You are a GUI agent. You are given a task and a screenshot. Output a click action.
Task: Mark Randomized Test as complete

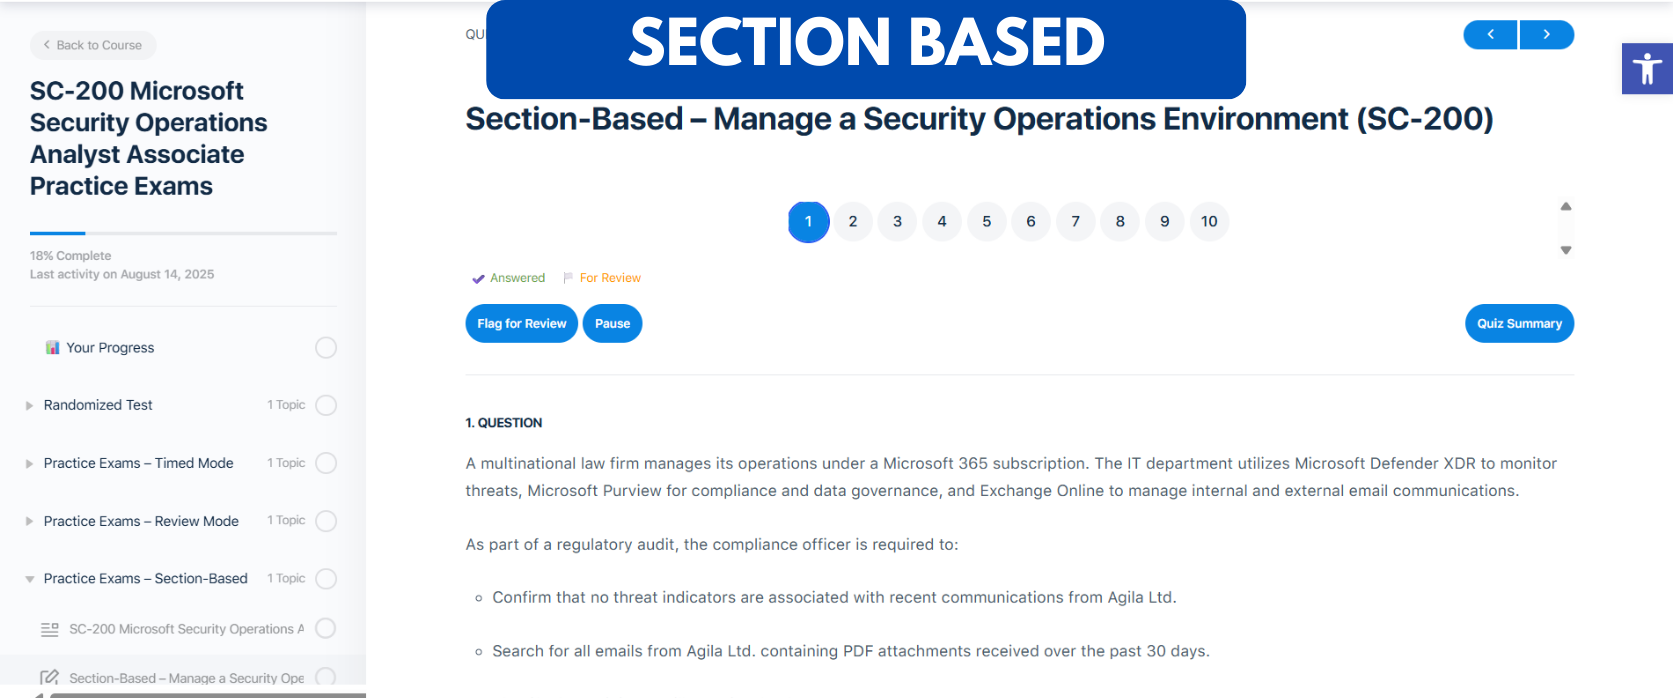325,405
